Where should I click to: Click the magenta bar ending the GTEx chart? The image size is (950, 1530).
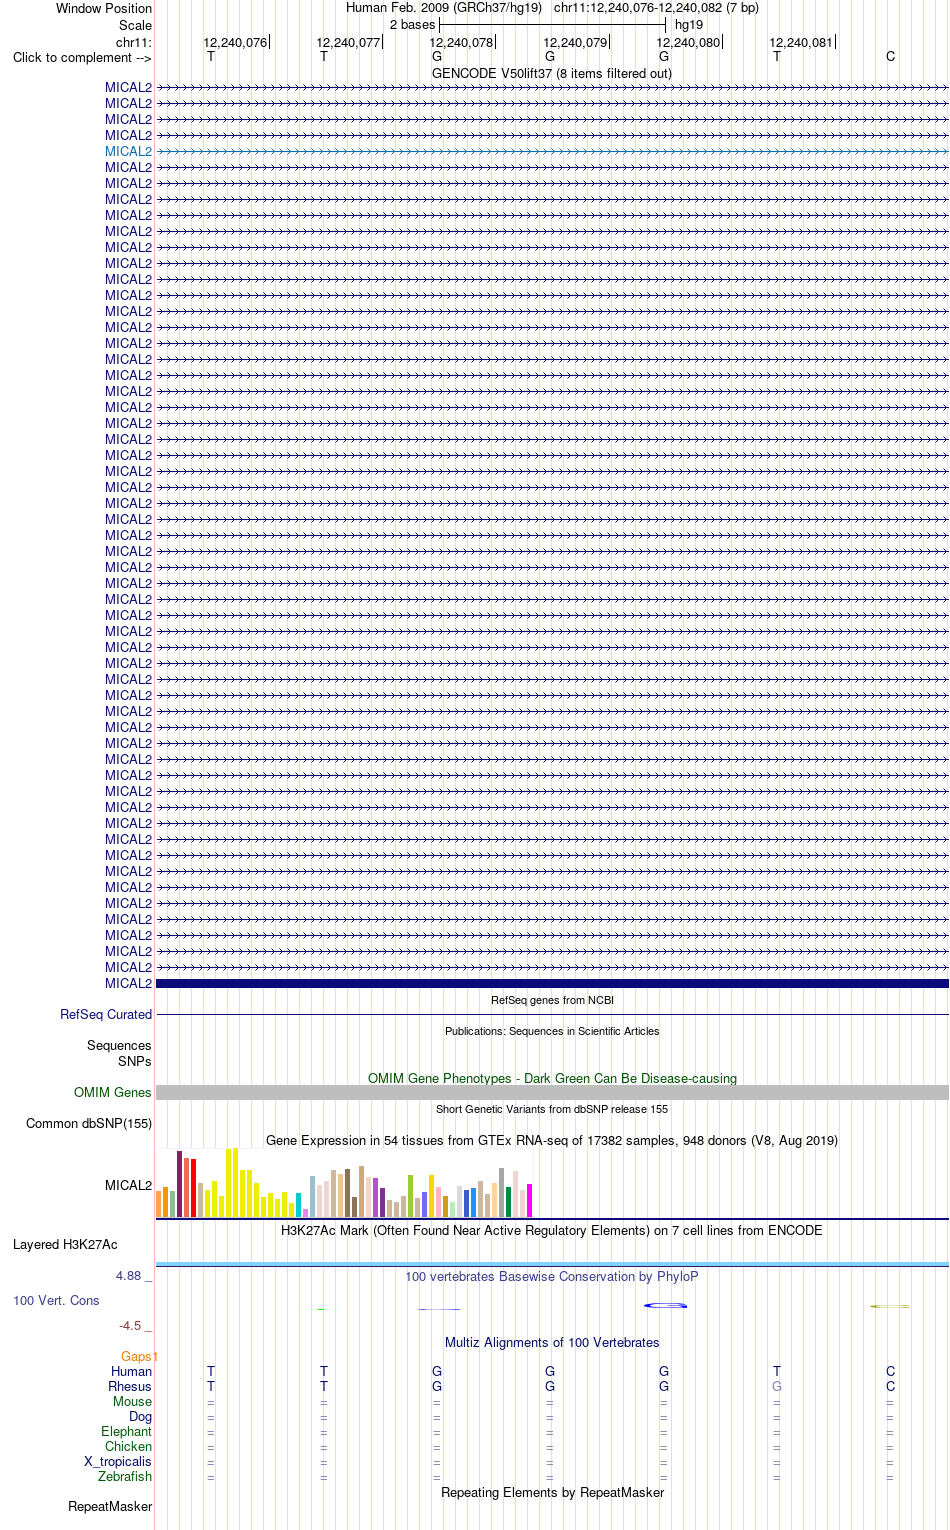[x=530, y=1200]
